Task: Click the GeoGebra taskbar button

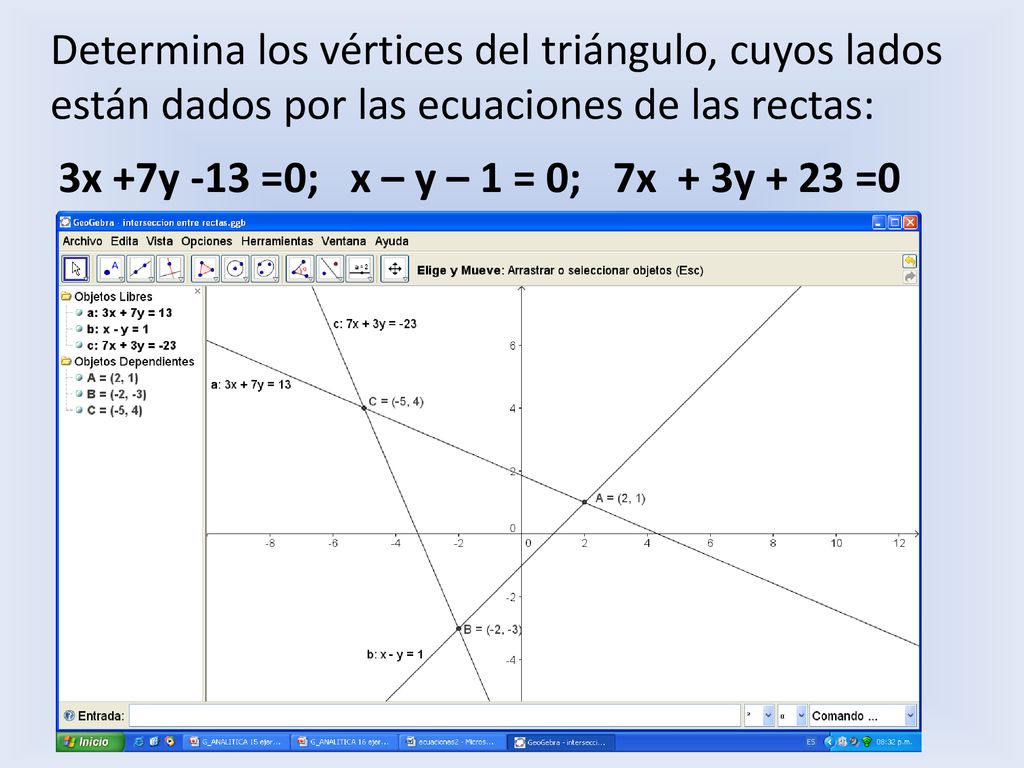Action: tap(562, 742)
